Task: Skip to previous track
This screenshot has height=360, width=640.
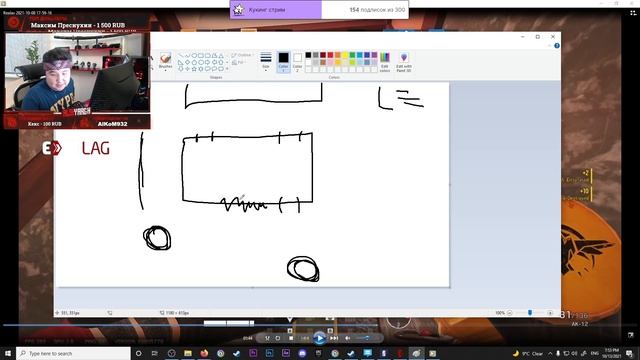Action: 305,338
